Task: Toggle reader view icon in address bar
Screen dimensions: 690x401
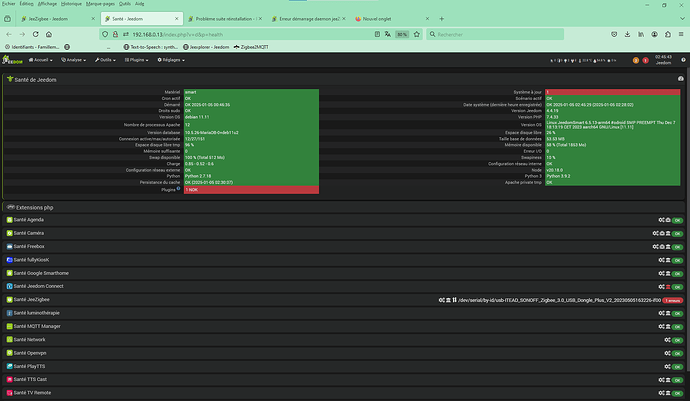Action: 377,34
